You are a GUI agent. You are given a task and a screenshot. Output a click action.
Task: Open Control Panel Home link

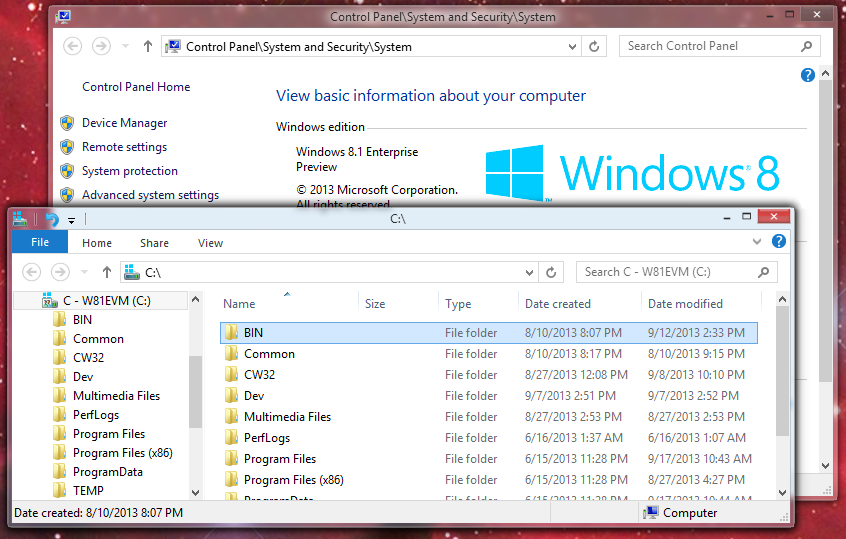coord(136,87)
